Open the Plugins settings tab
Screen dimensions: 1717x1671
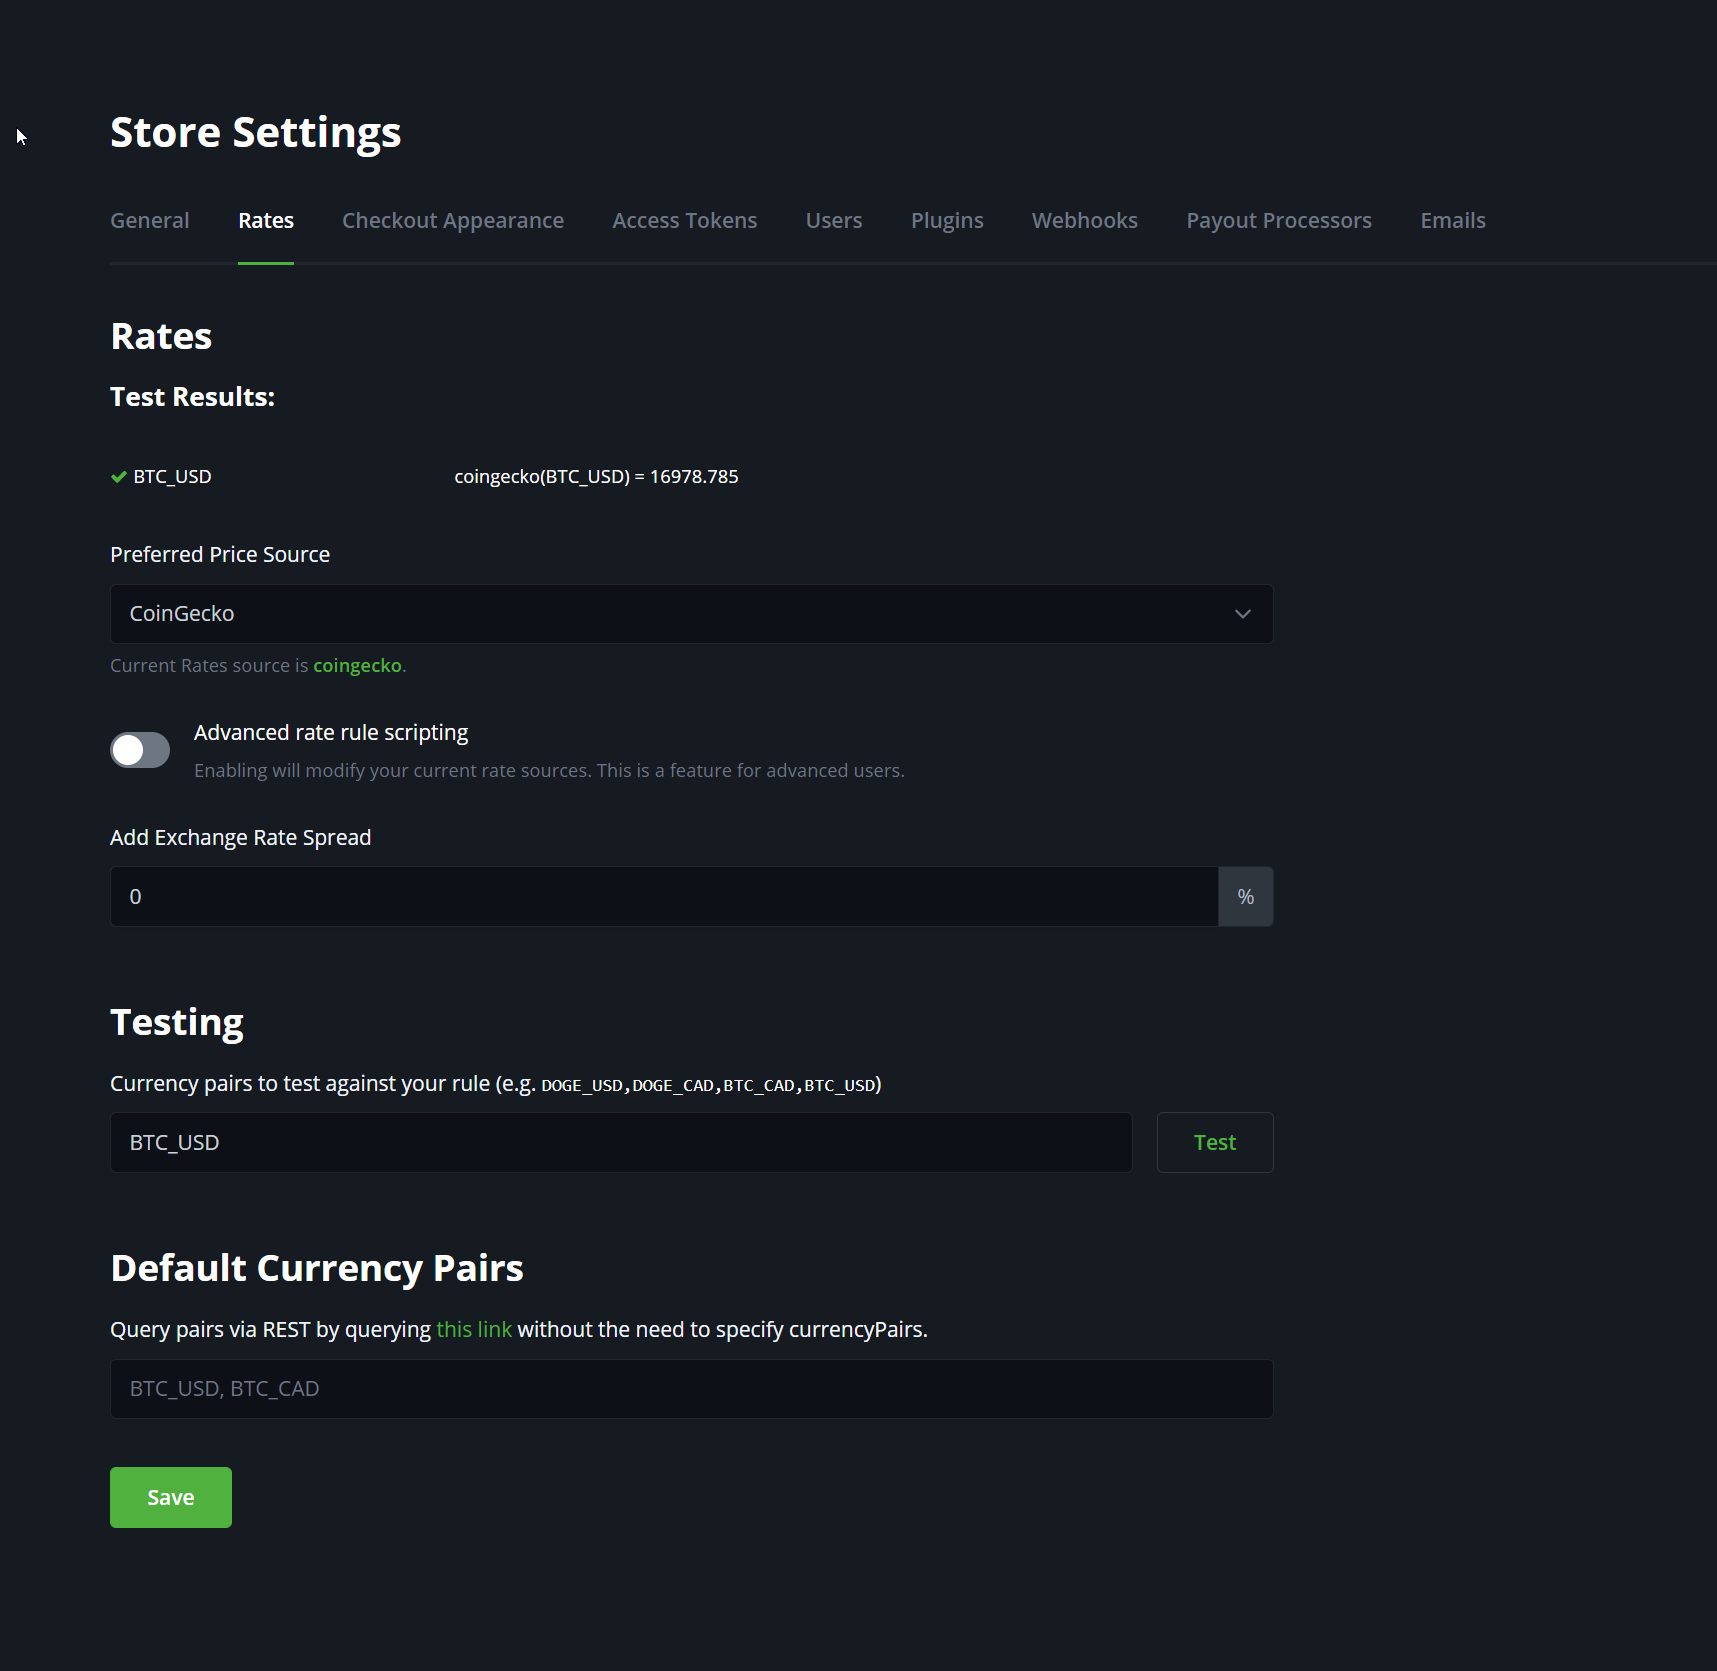click(x=946, y=220)
